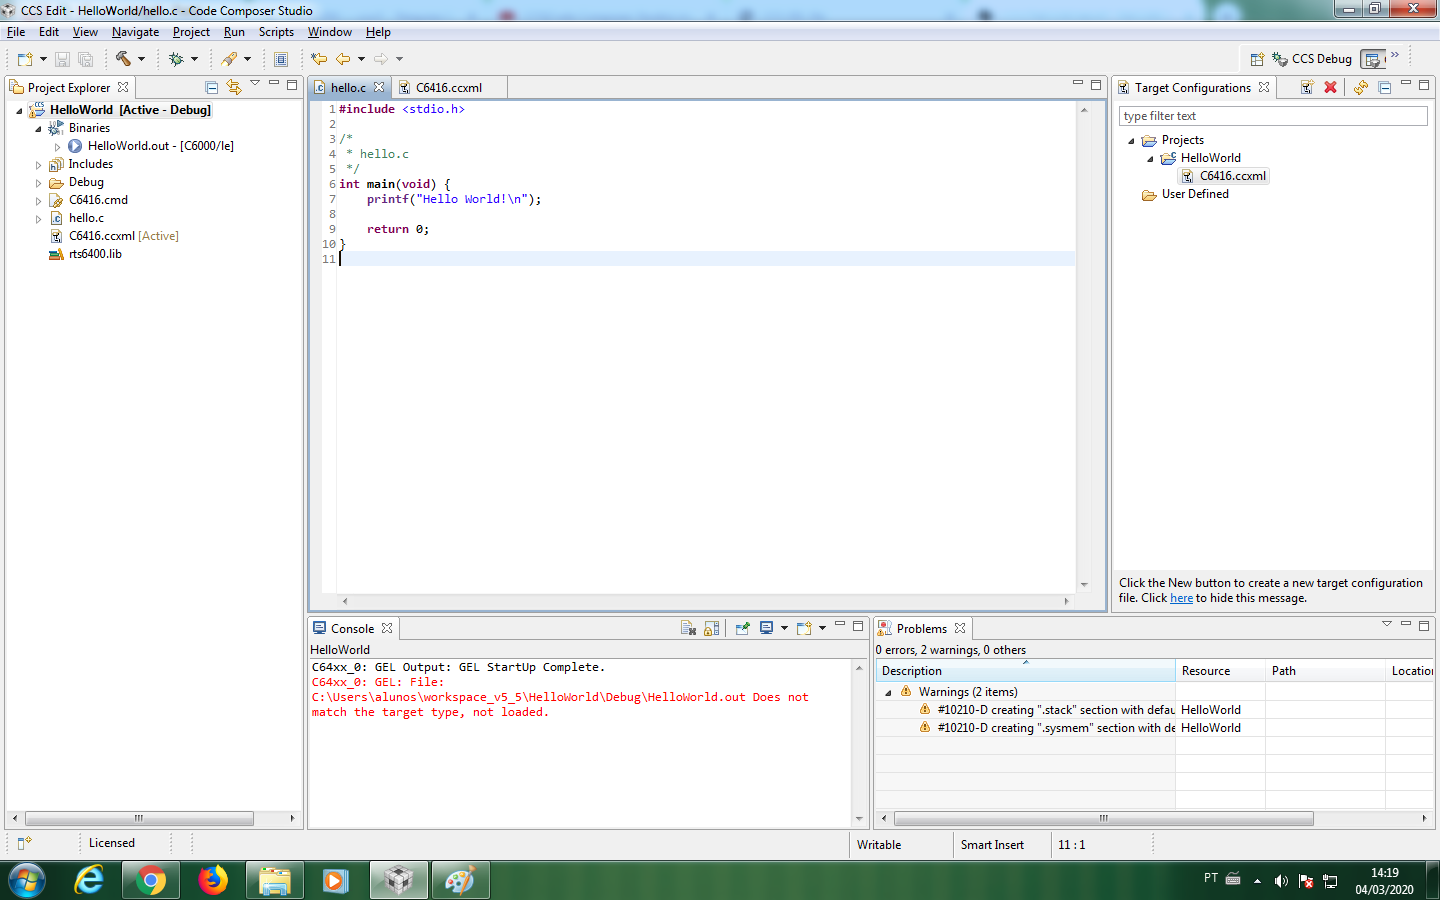Open the Scripts menu
This screenshot has height=900, width=1440.
(276, 32)
